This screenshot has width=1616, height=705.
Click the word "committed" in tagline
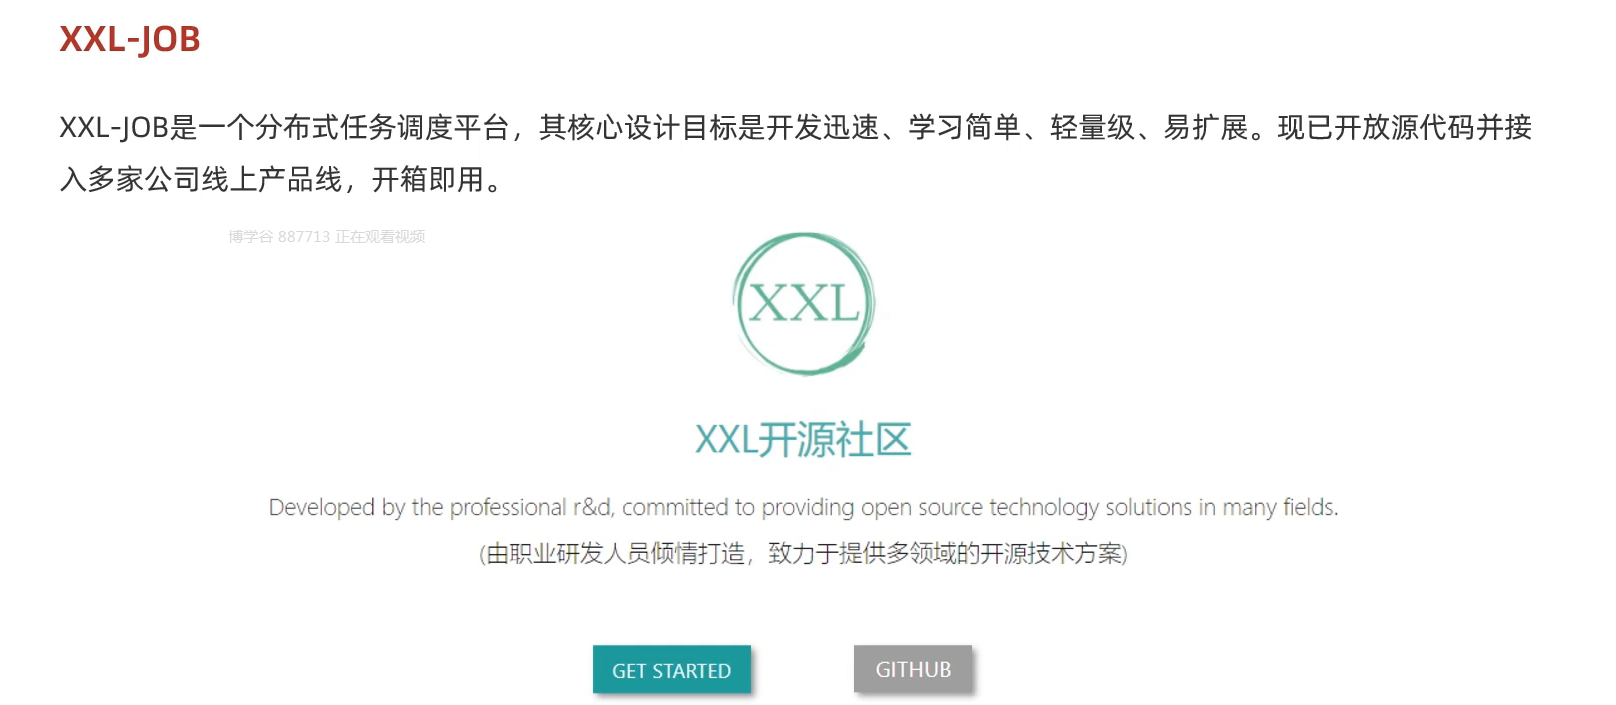(x=675, y=507)
